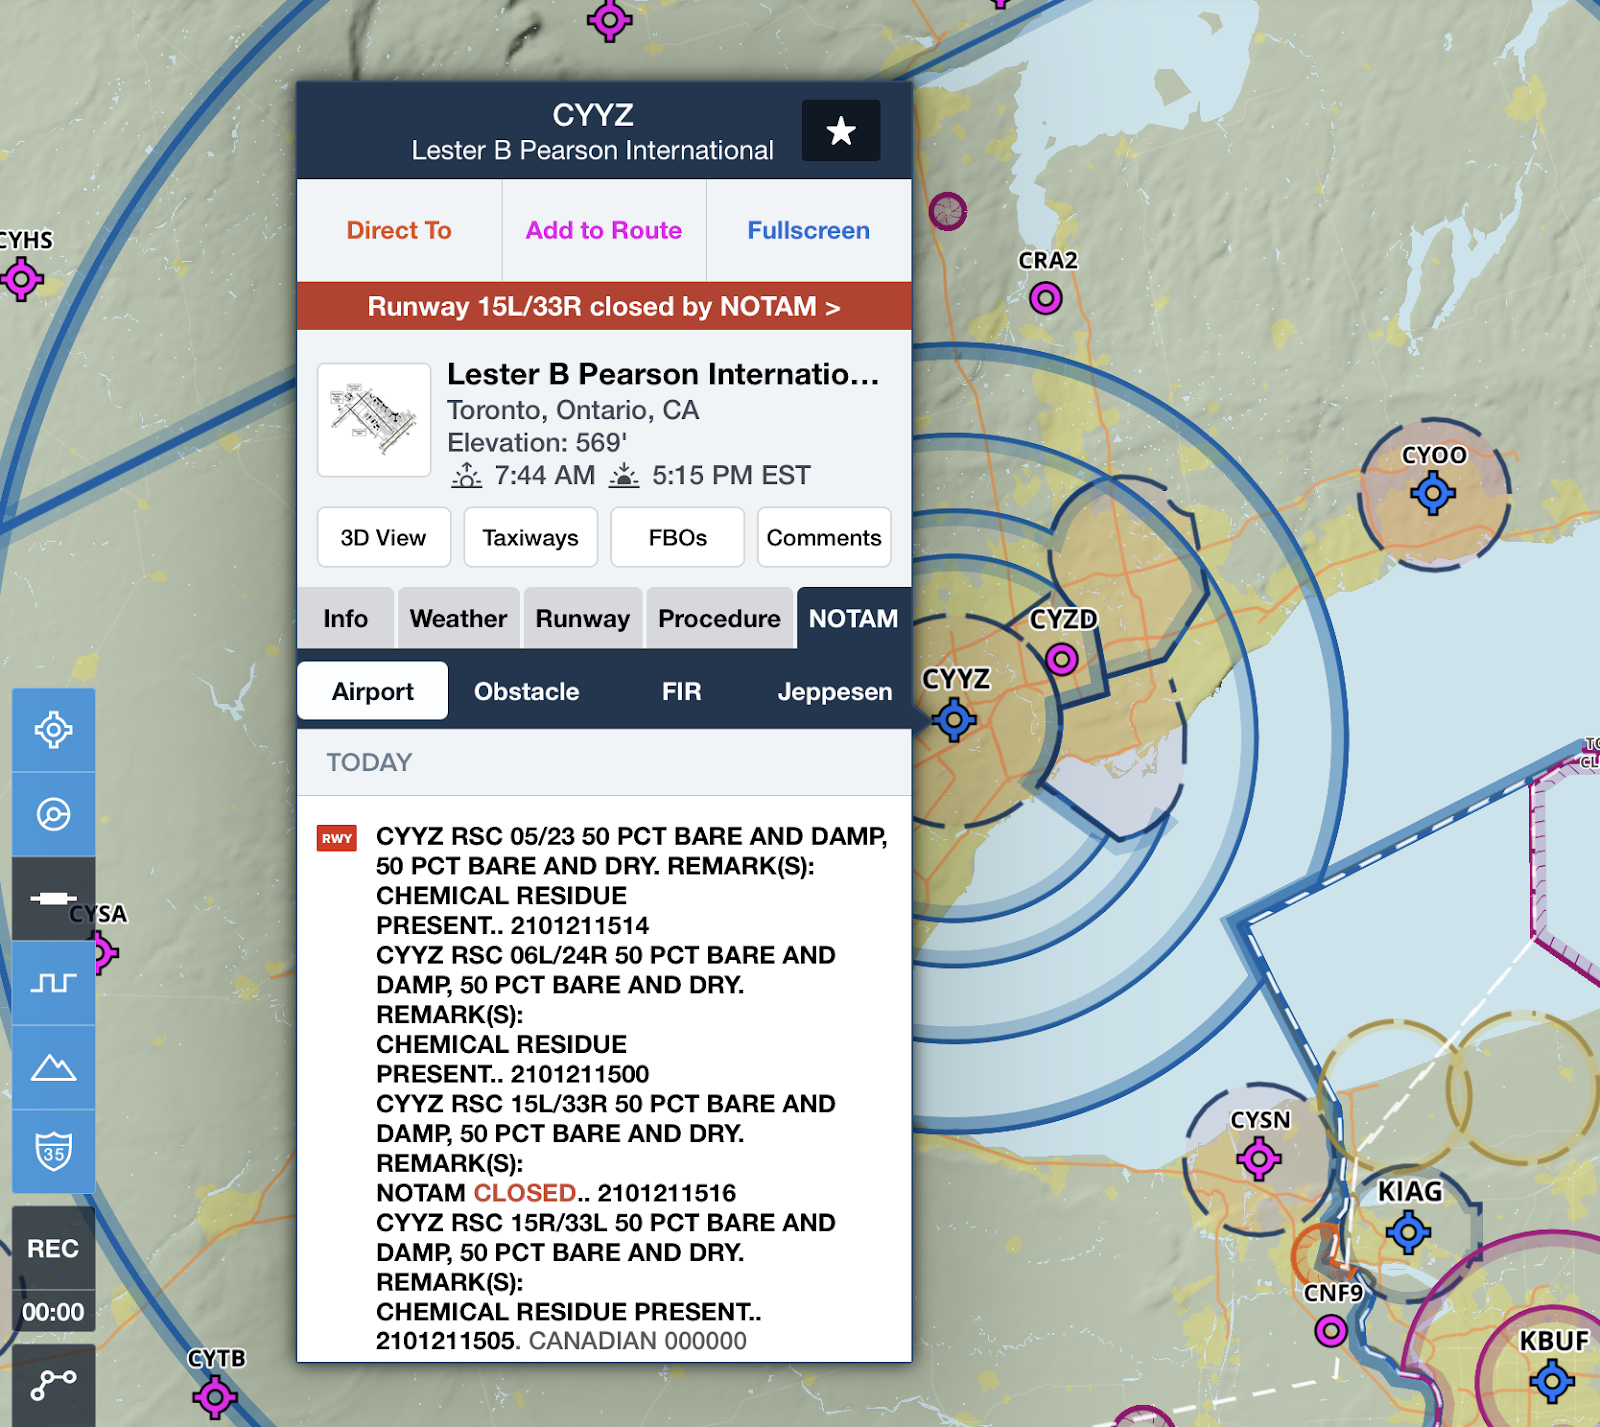
Task: Open the route 35 shield tool
Action: [54, 1151]
